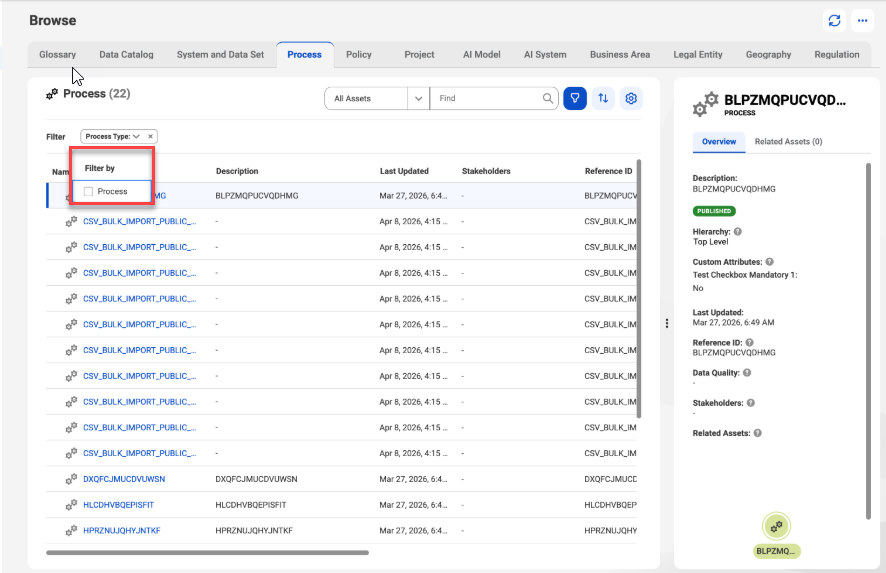
Task: Click the panel splitter three-dot handle
Action: click(667, 323)
